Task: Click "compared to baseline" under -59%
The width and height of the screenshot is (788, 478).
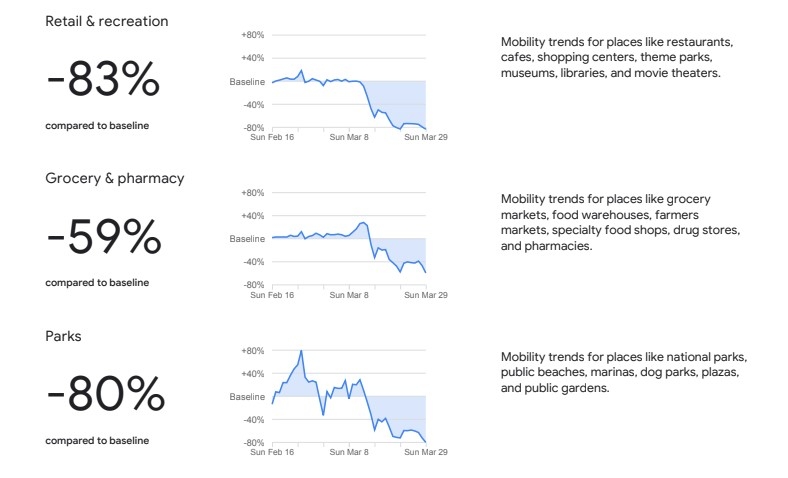Action: pos(97,282)
